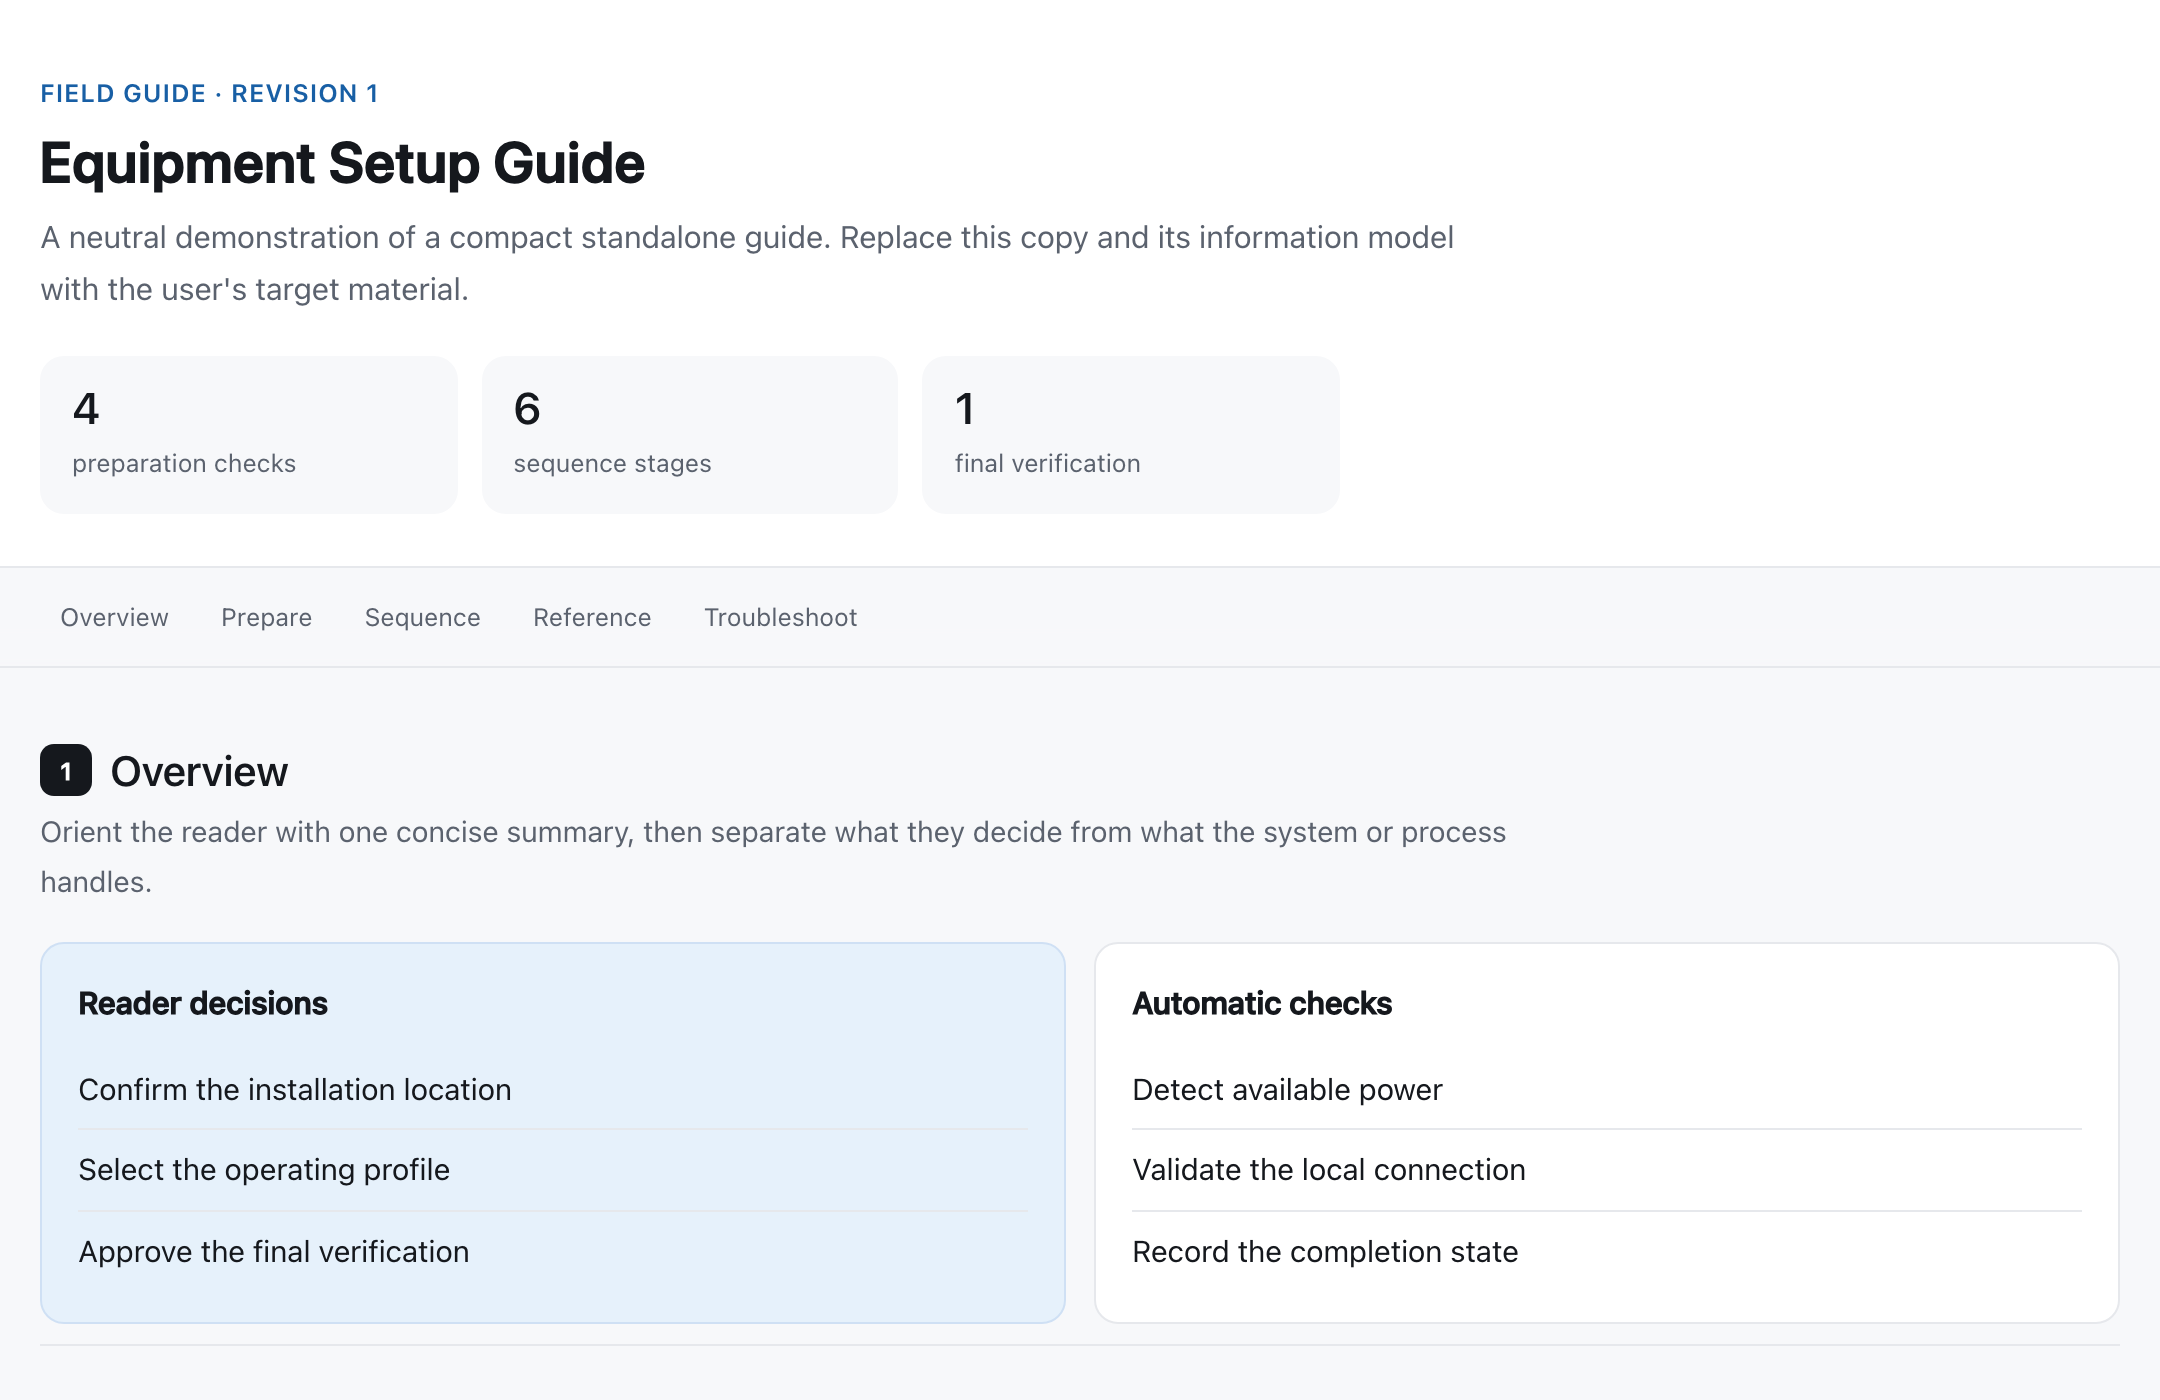Open the Troubleshoot tab
The height and width of the screenshot is (1400, 2160).
click(780, 617)
